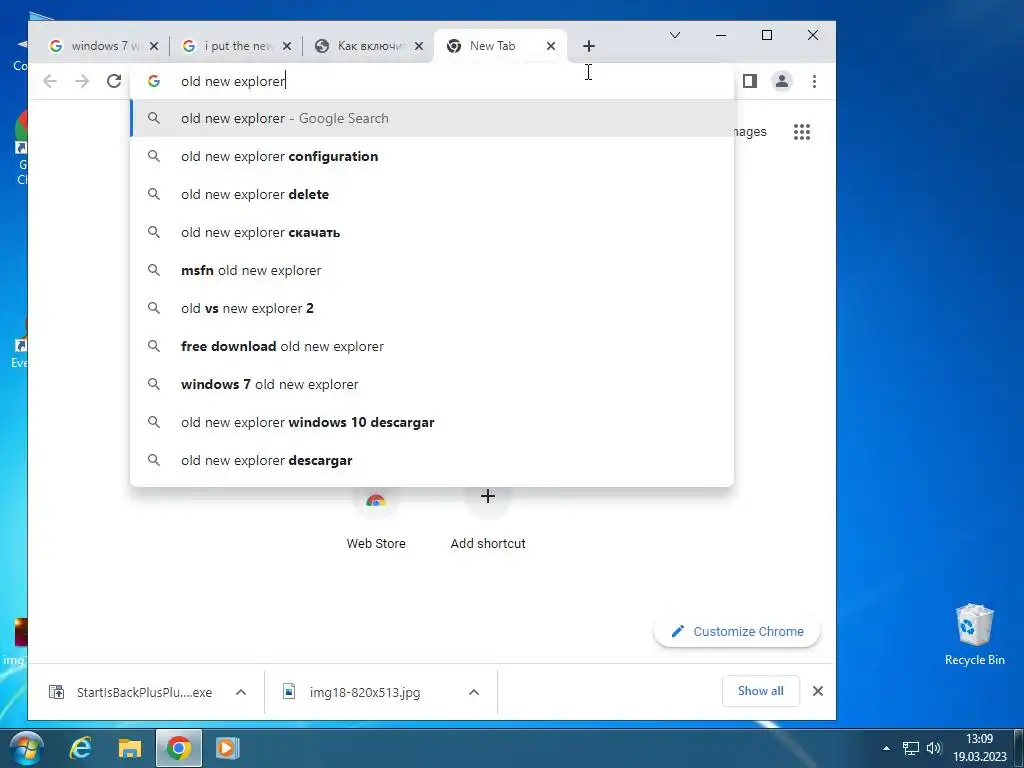Viewport: 1024px width, 768px height.
Task: Open the volume tray icon
Action: coord(934,748)
